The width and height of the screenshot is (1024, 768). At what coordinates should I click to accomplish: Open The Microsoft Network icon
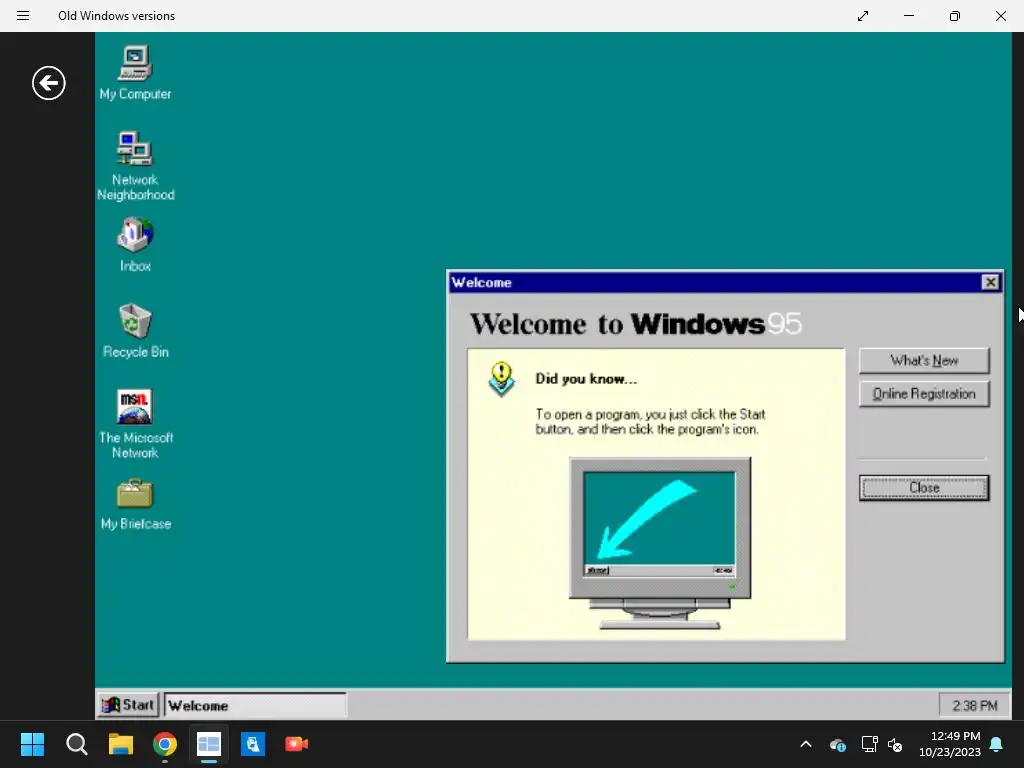coord(135,424)
